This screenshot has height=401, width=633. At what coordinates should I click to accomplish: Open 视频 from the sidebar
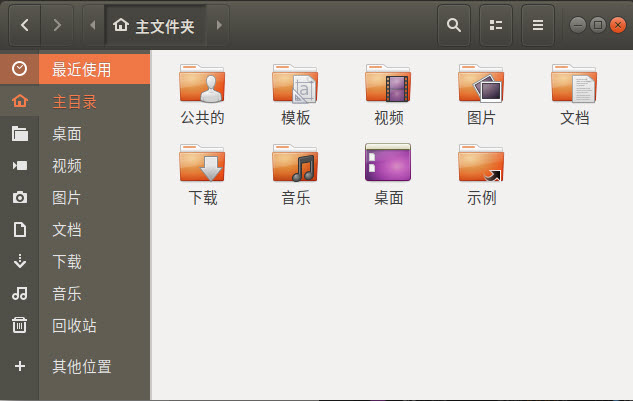(75, 166)
